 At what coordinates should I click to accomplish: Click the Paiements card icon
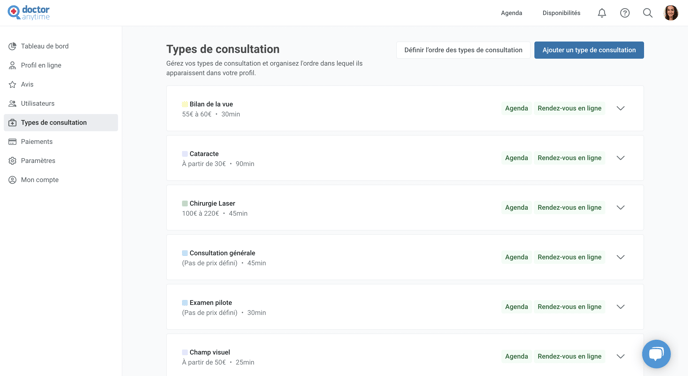click(x=12, y=142)
